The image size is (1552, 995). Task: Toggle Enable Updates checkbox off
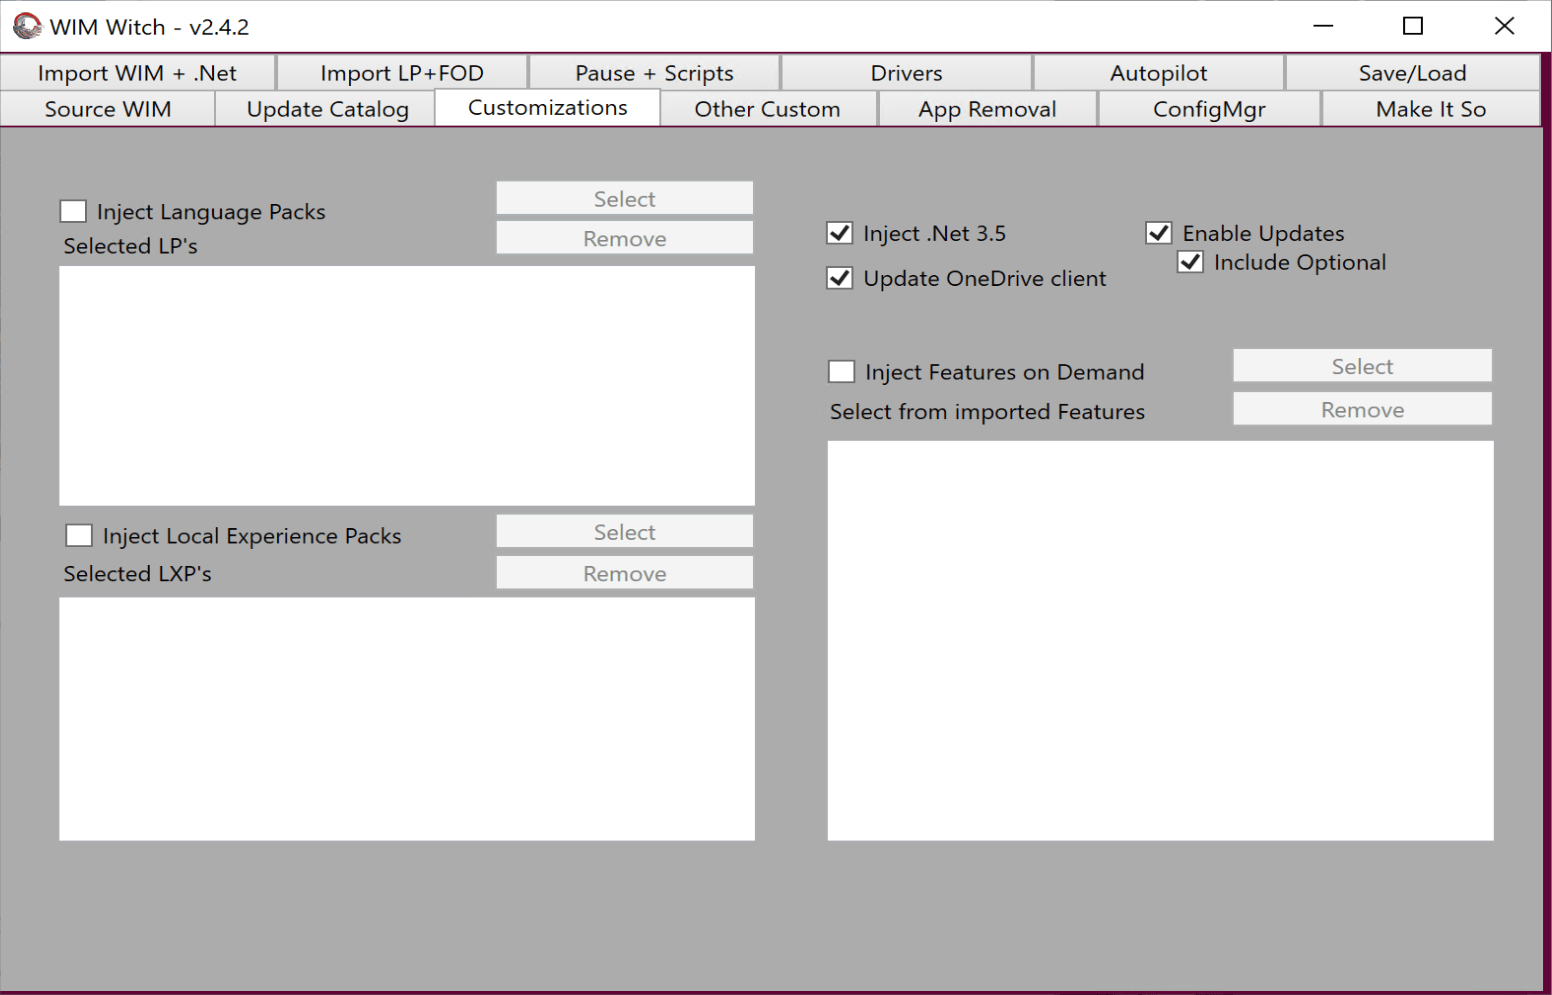click(x=1159, y=234)
